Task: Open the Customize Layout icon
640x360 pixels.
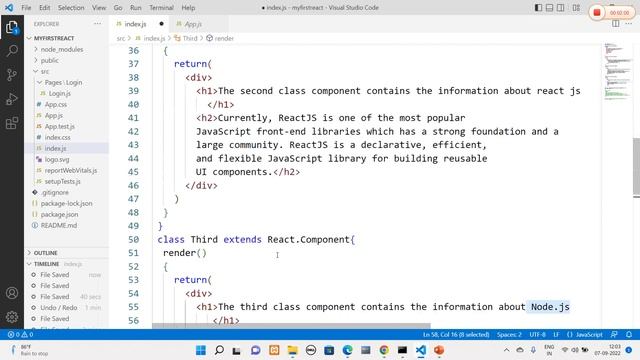Action: click(576, 8)
